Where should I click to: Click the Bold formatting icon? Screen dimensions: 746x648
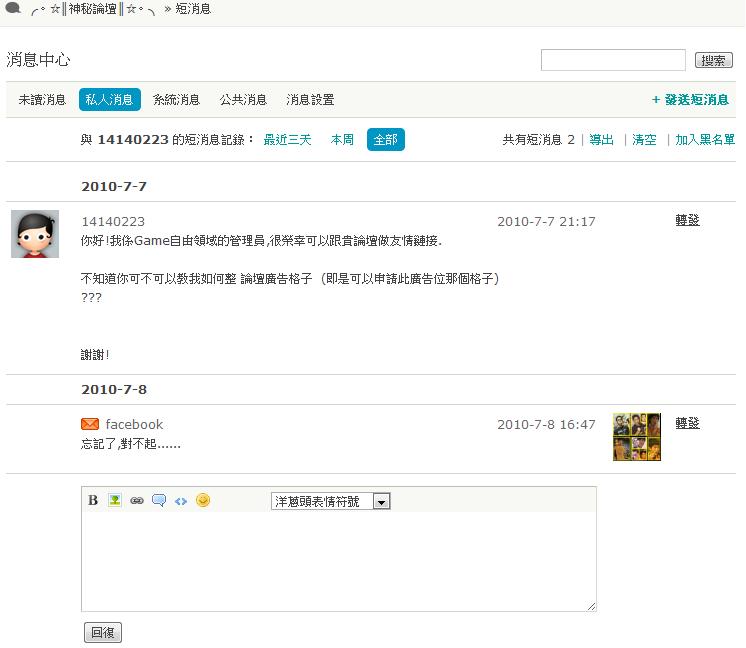(x=93, y=500)
